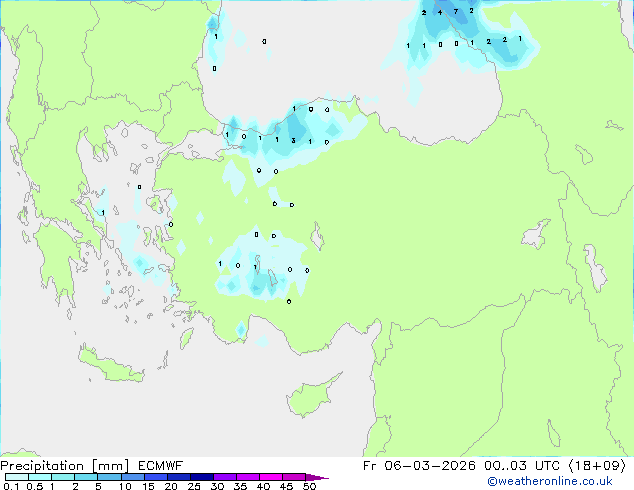Click the 0.1–0.5 mm legend swatch

pos(17,477)
